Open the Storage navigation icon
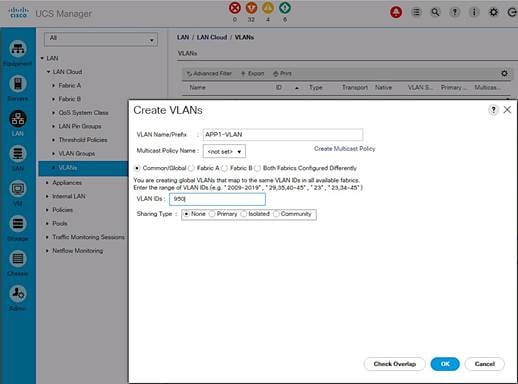518x384 pixels. (x=18, y=224)
